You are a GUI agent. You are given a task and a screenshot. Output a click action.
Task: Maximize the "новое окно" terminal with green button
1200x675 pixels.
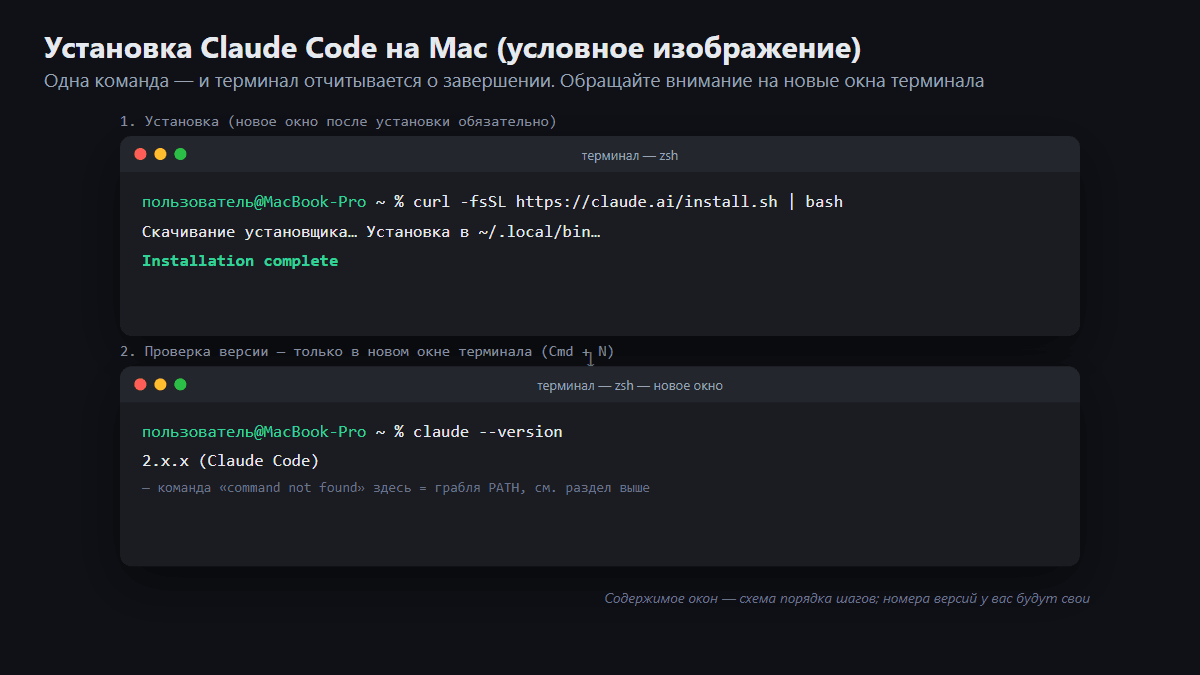[x=180, y=384]
